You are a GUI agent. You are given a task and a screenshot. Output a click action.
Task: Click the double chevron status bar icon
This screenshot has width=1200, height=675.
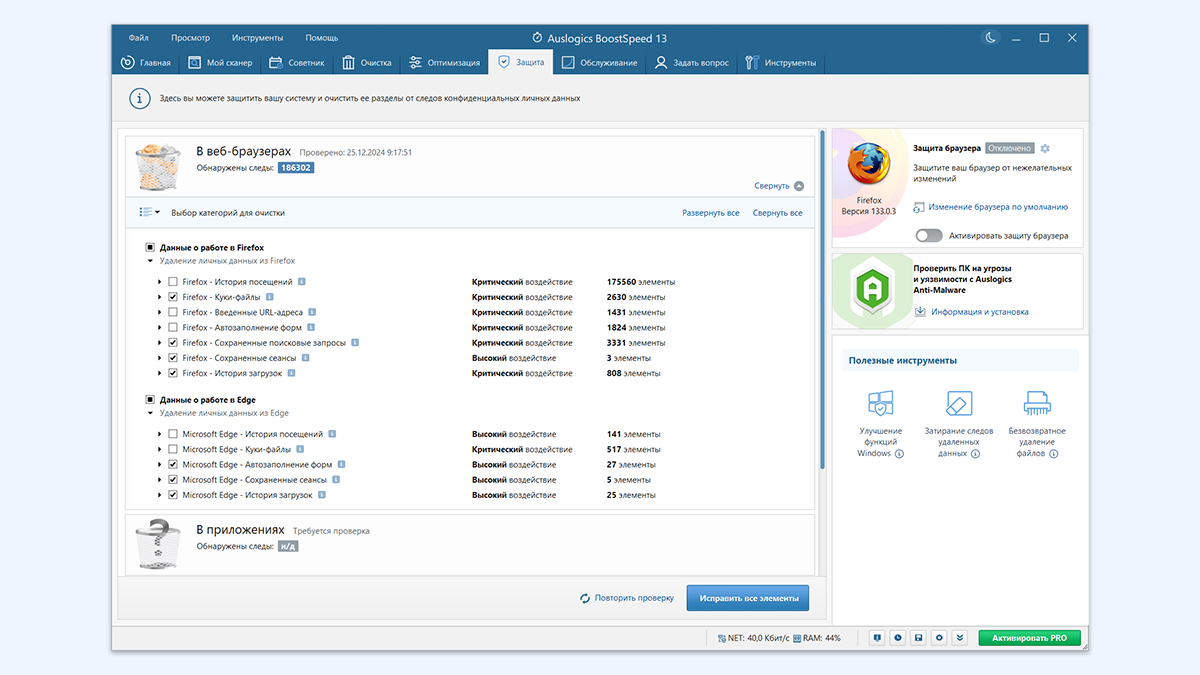pyautogui.click(x=960, y=638)
